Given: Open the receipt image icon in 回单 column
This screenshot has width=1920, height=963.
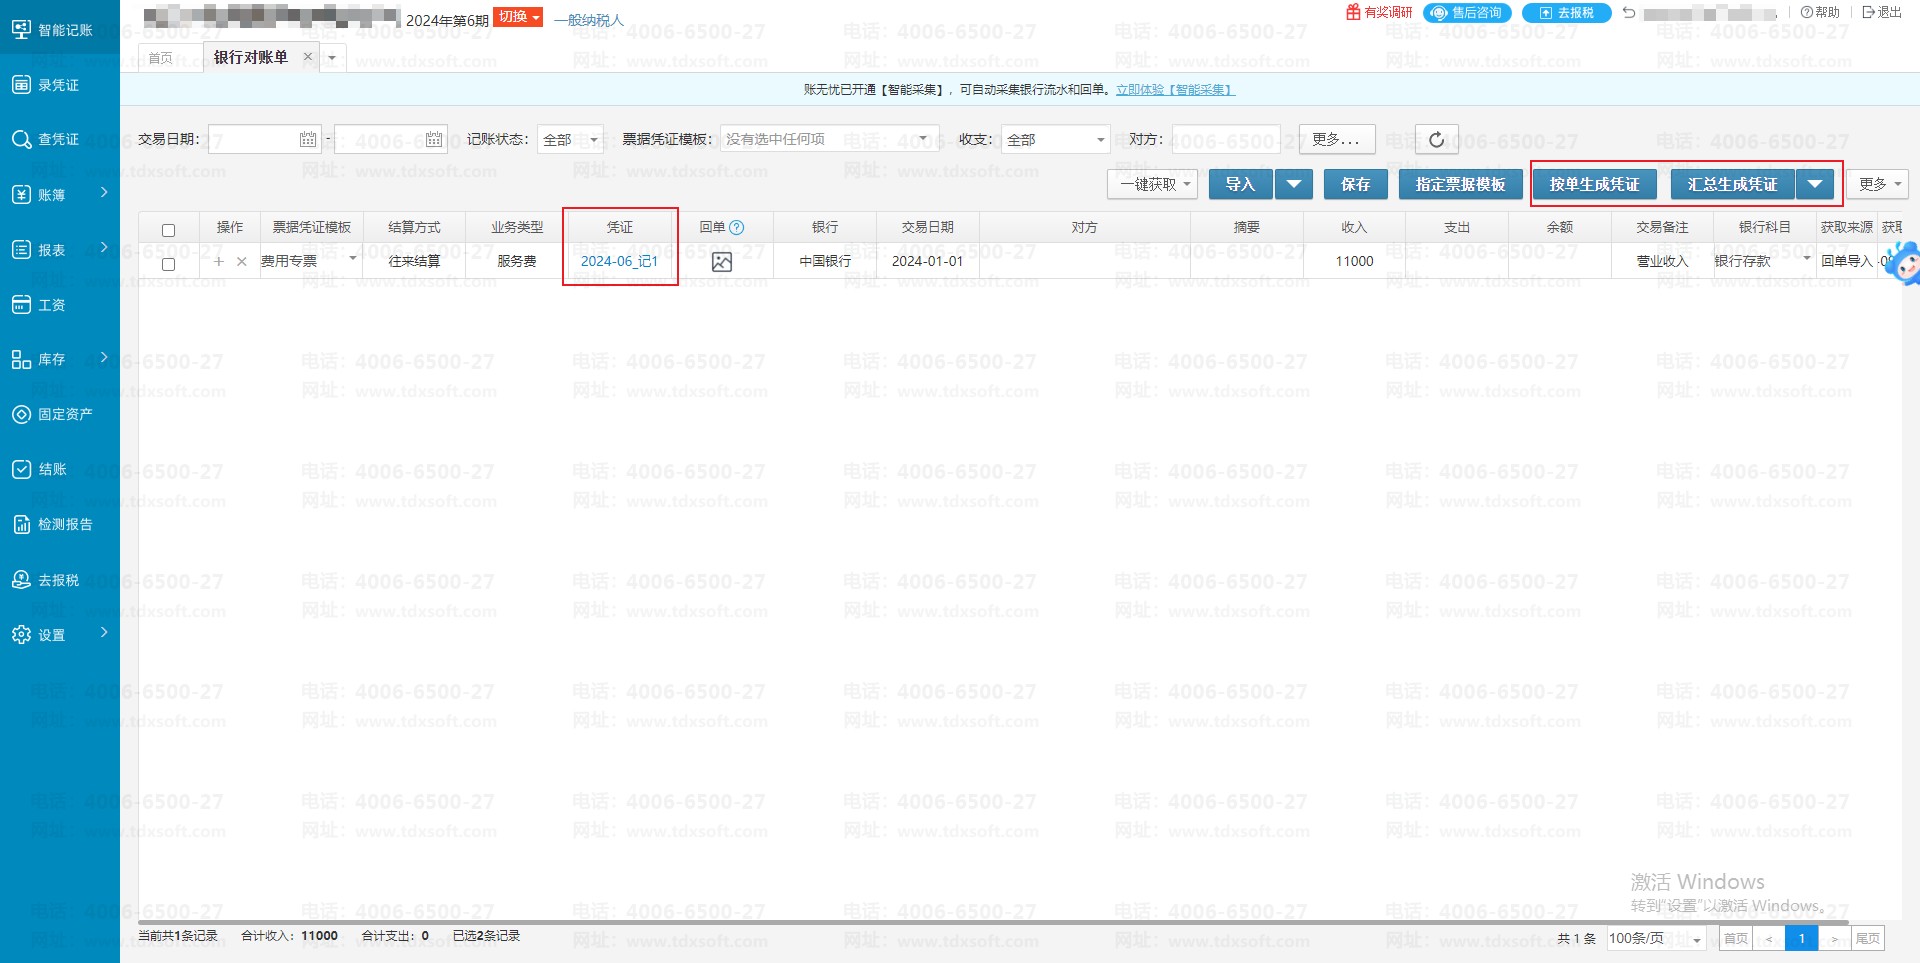Looking at the screenshot, I should click(721, 262).
